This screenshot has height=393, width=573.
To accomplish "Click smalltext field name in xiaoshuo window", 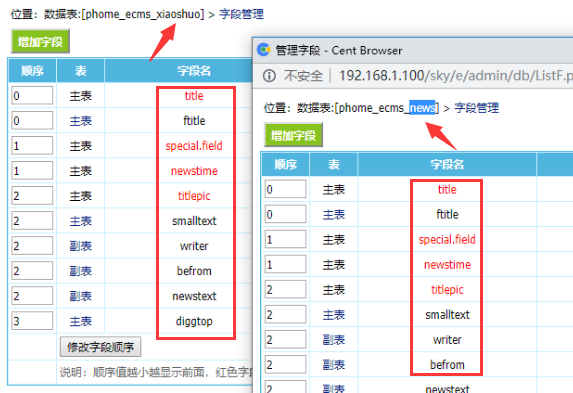I will click(194, 221).
